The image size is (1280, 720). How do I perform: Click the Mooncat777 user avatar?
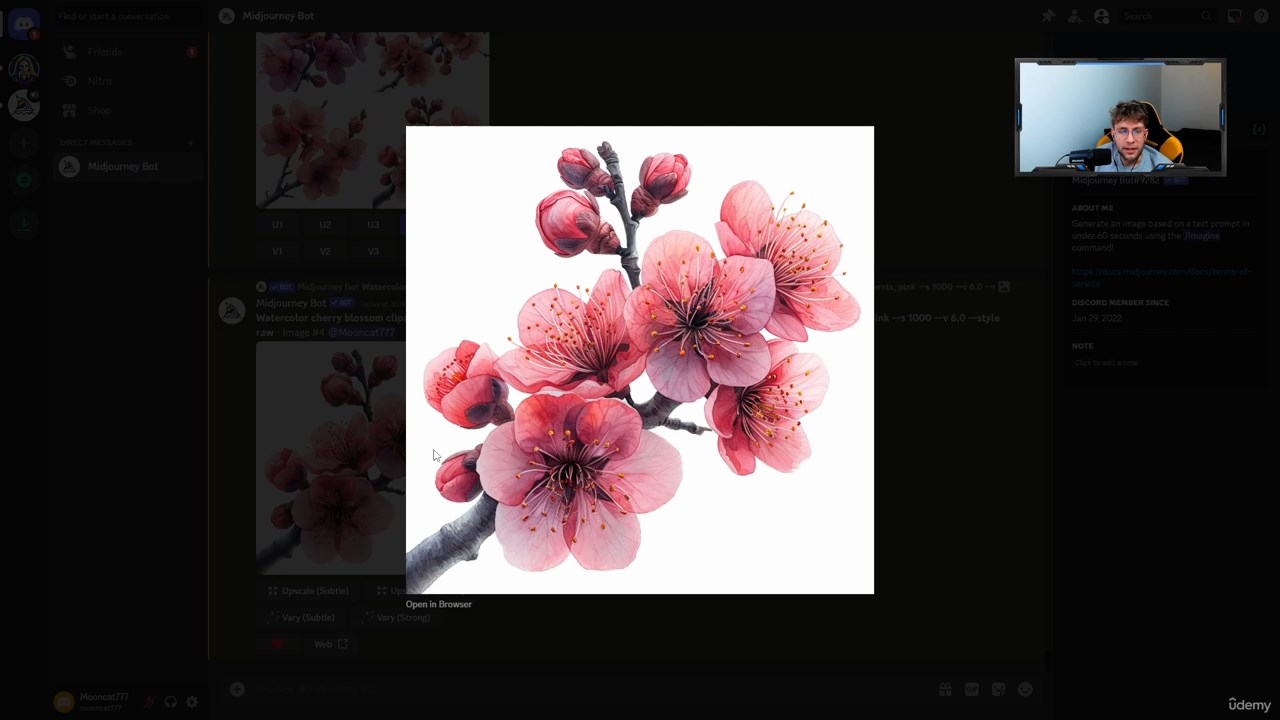point(64,702)
